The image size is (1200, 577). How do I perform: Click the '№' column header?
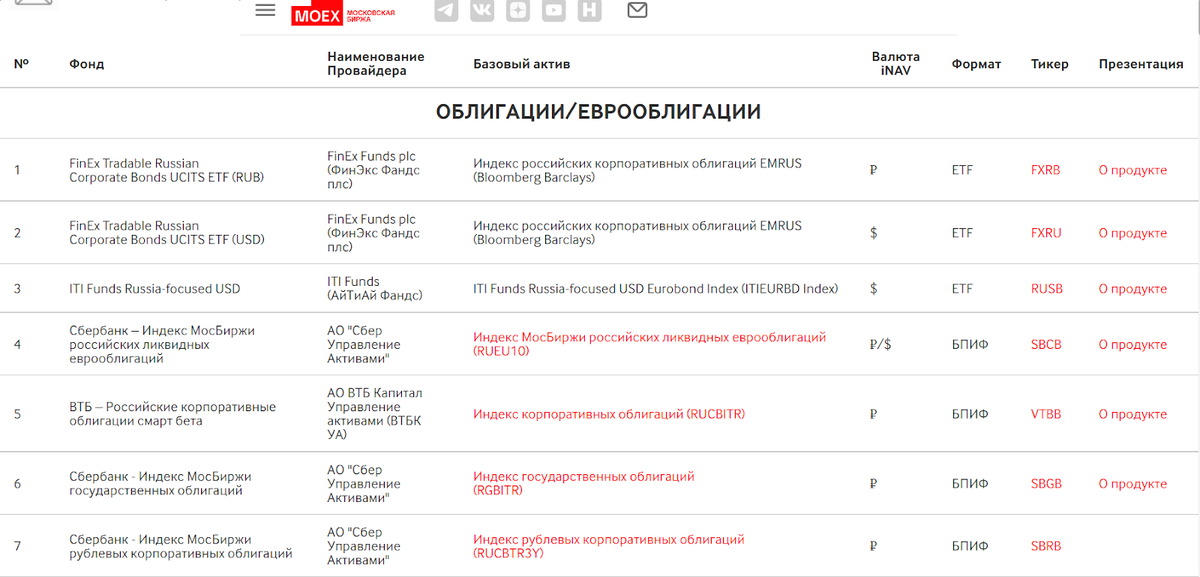(x=21, y=64)
